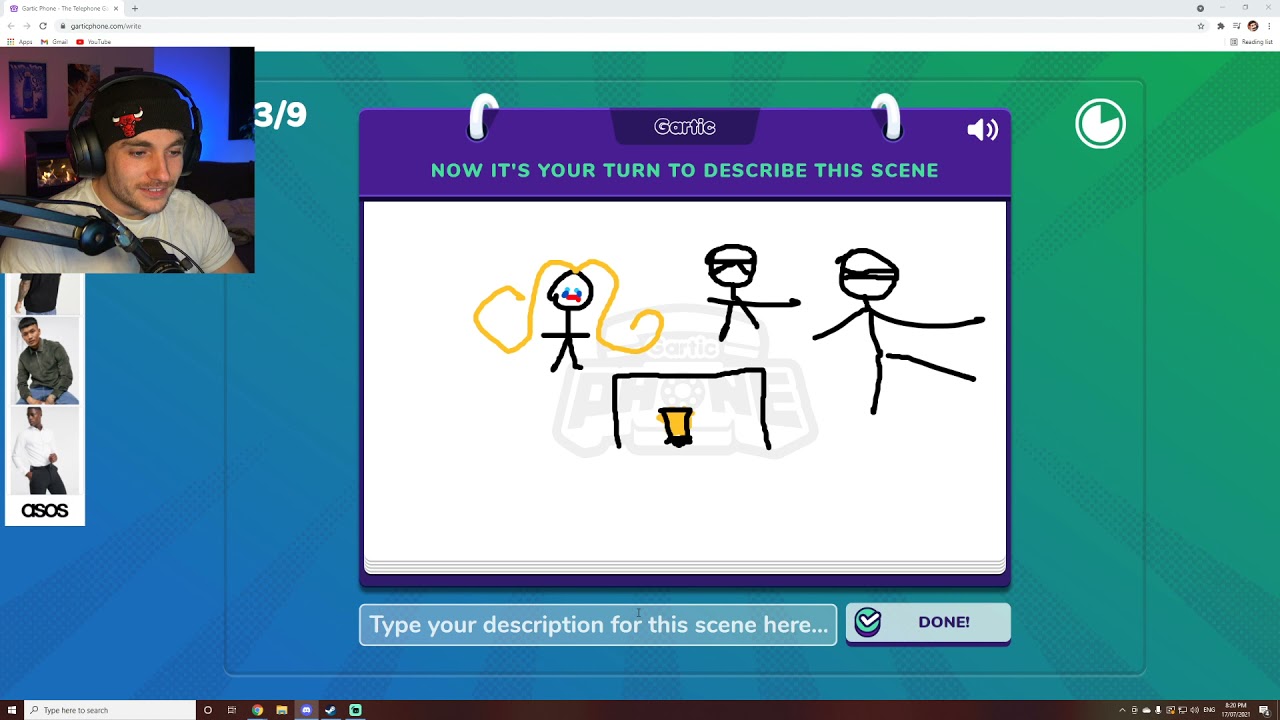Screen dimensions: 1280x720
Task: Click the browser back arrow
Action: click(x=11, y=26)
